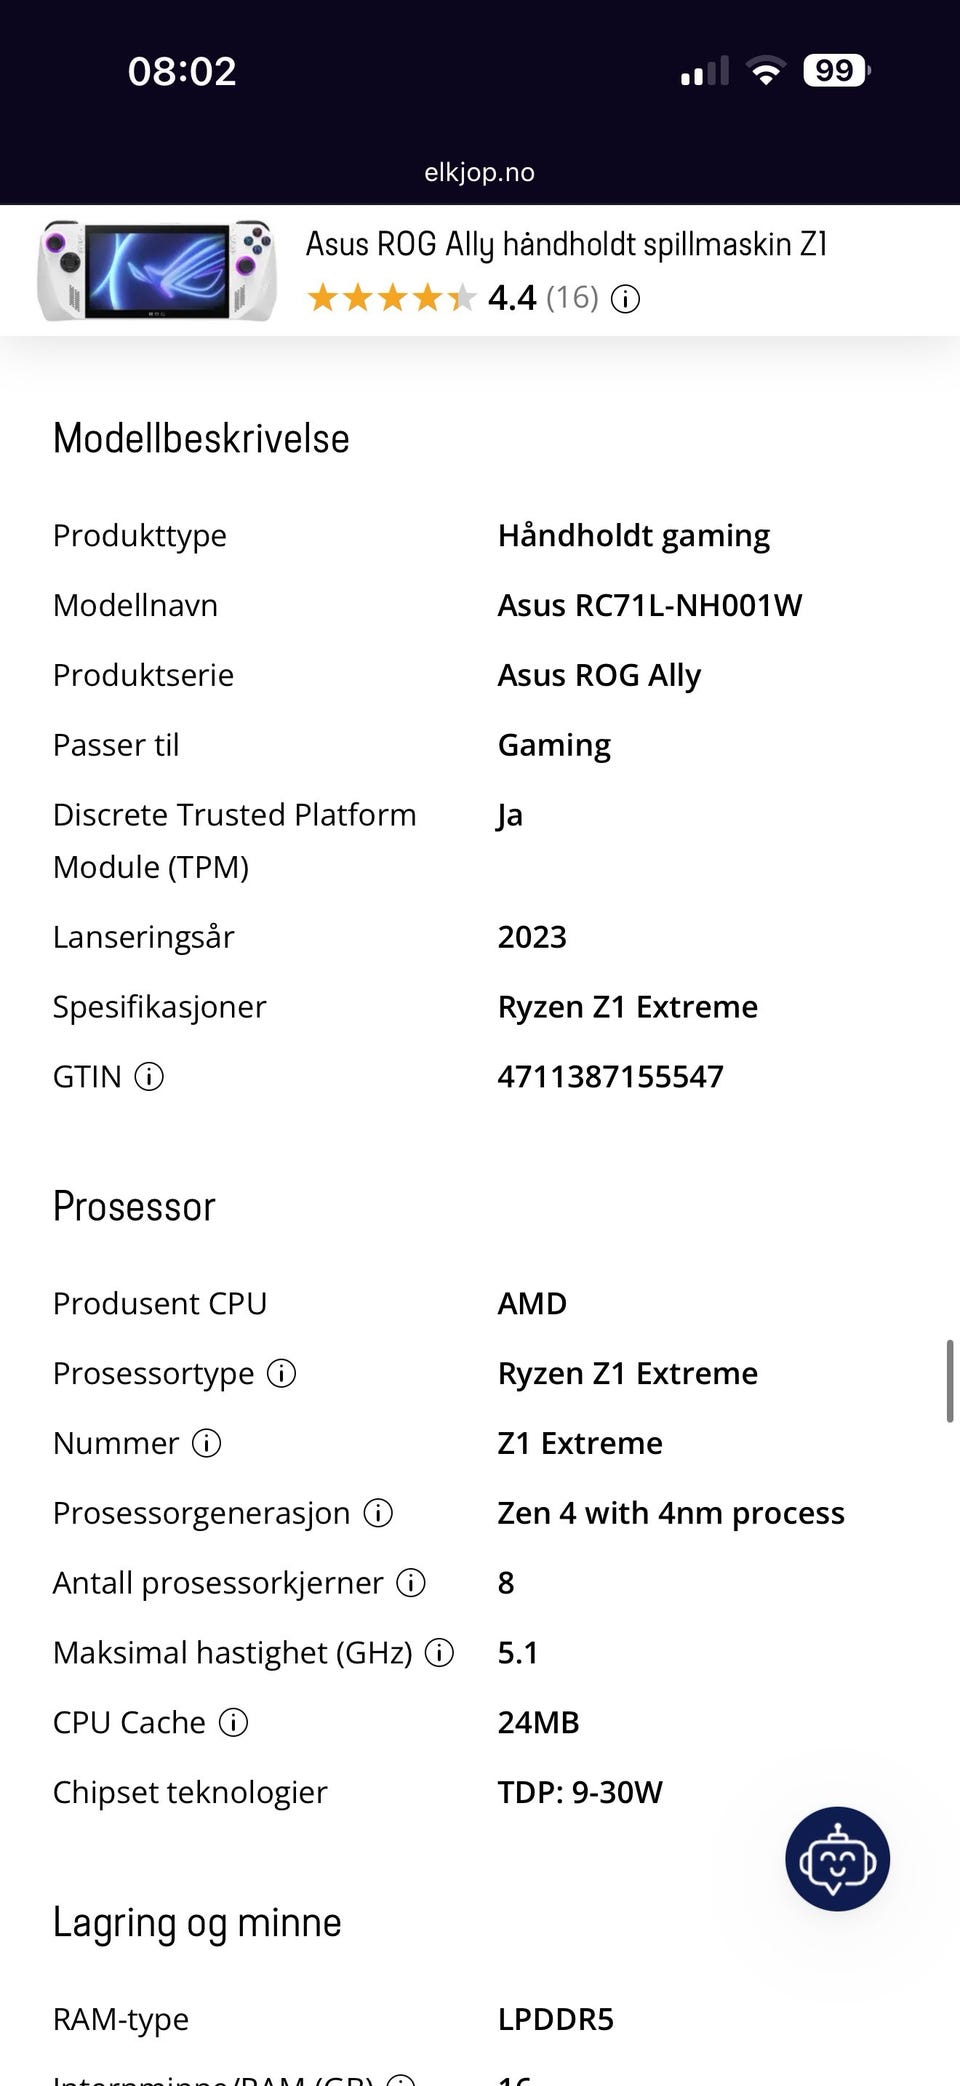Tap info icon for Antall prosessorkjerner
This screenshot has width=960, height=2086.
click(411, 1583)
